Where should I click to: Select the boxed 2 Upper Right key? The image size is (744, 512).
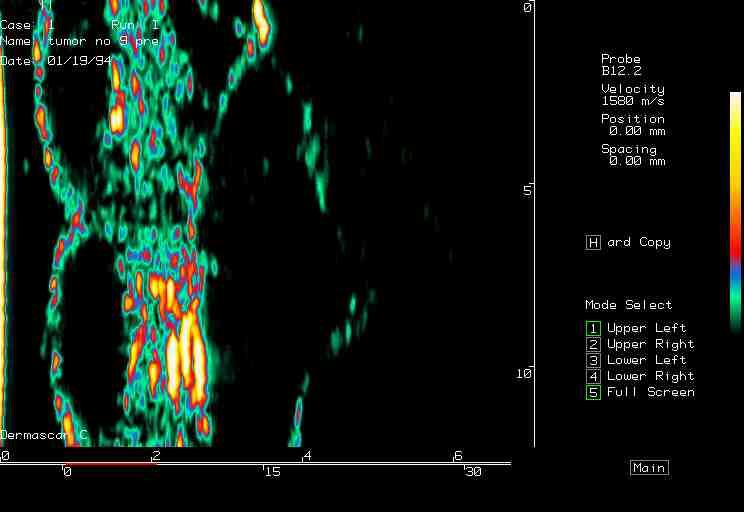click(x=593, y=344)
